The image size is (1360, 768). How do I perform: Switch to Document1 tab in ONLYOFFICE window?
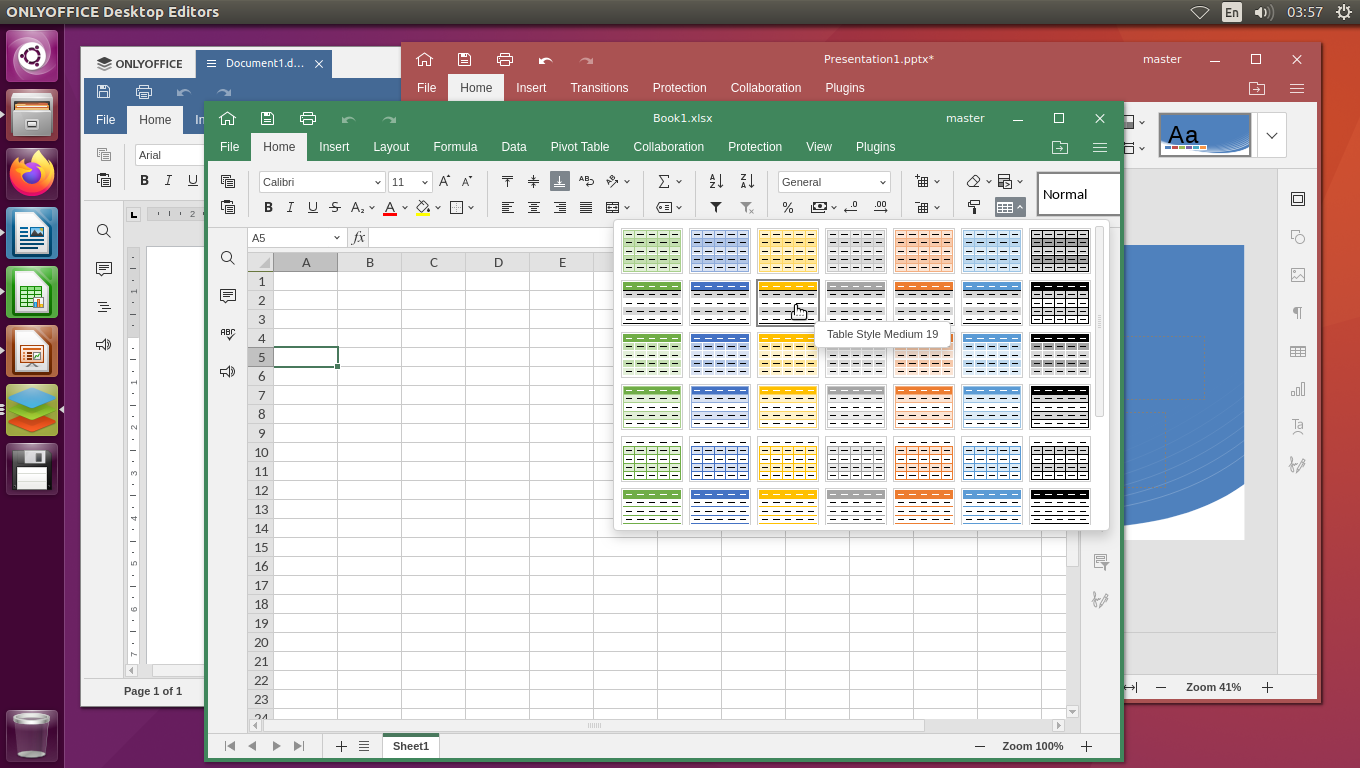[264, 63]
